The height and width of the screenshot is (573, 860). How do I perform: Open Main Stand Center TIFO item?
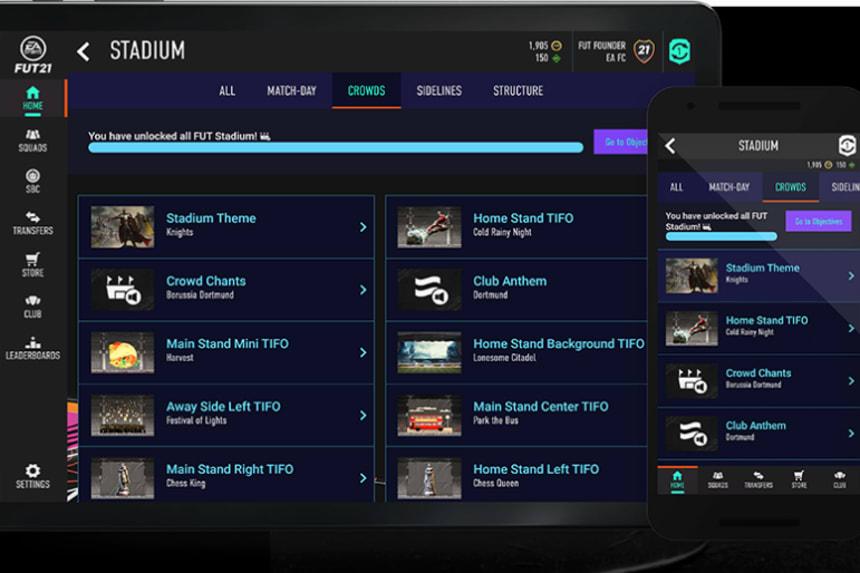(517, 415)
